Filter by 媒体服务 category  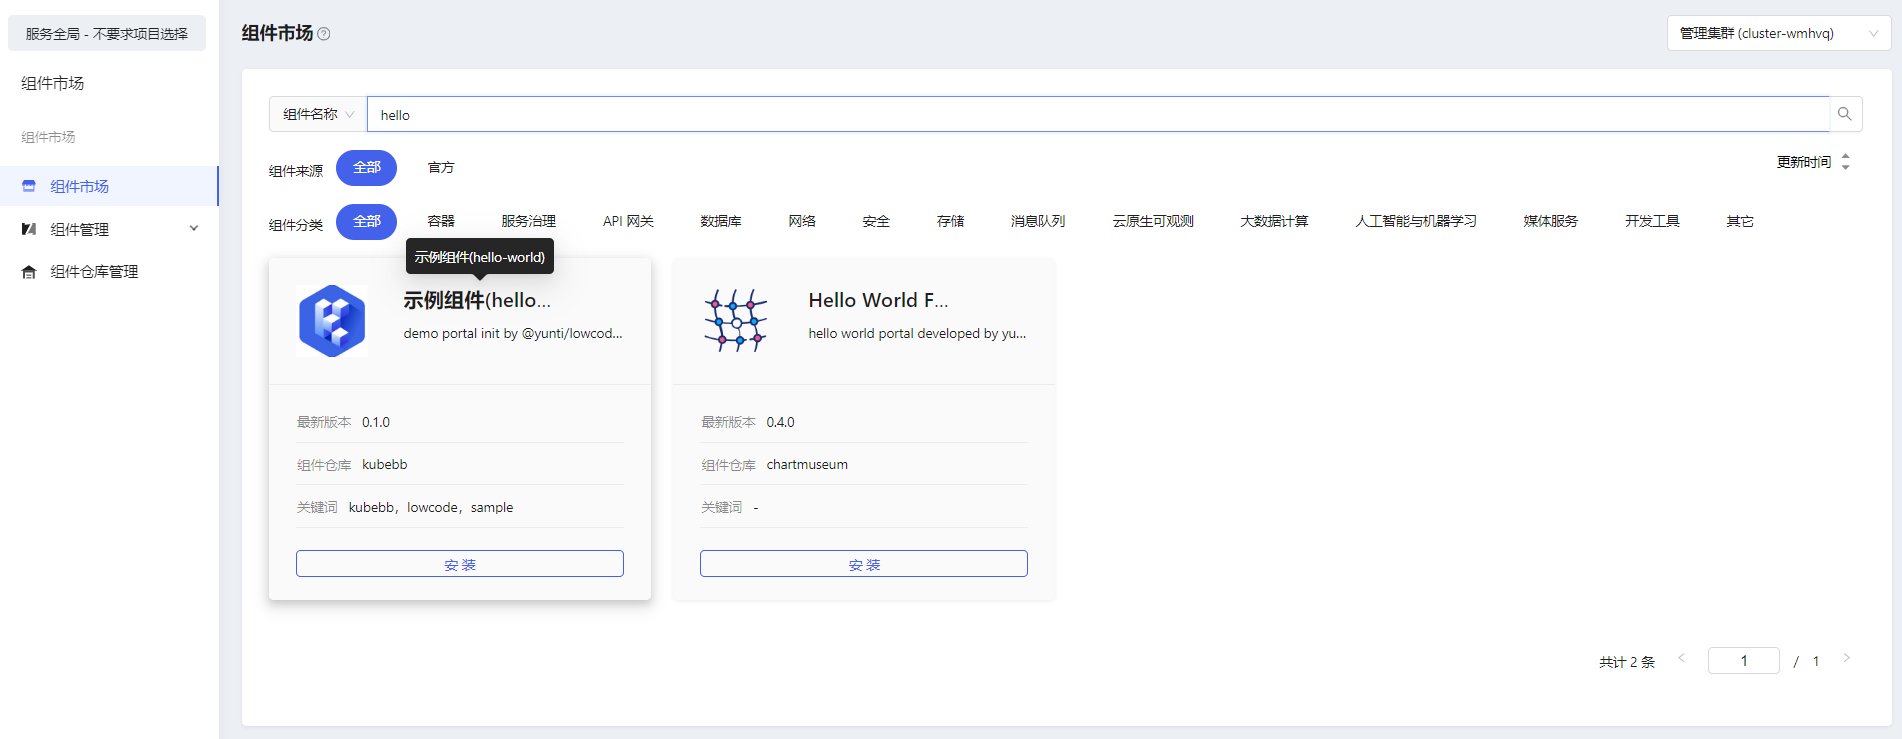click(1551, 221)
